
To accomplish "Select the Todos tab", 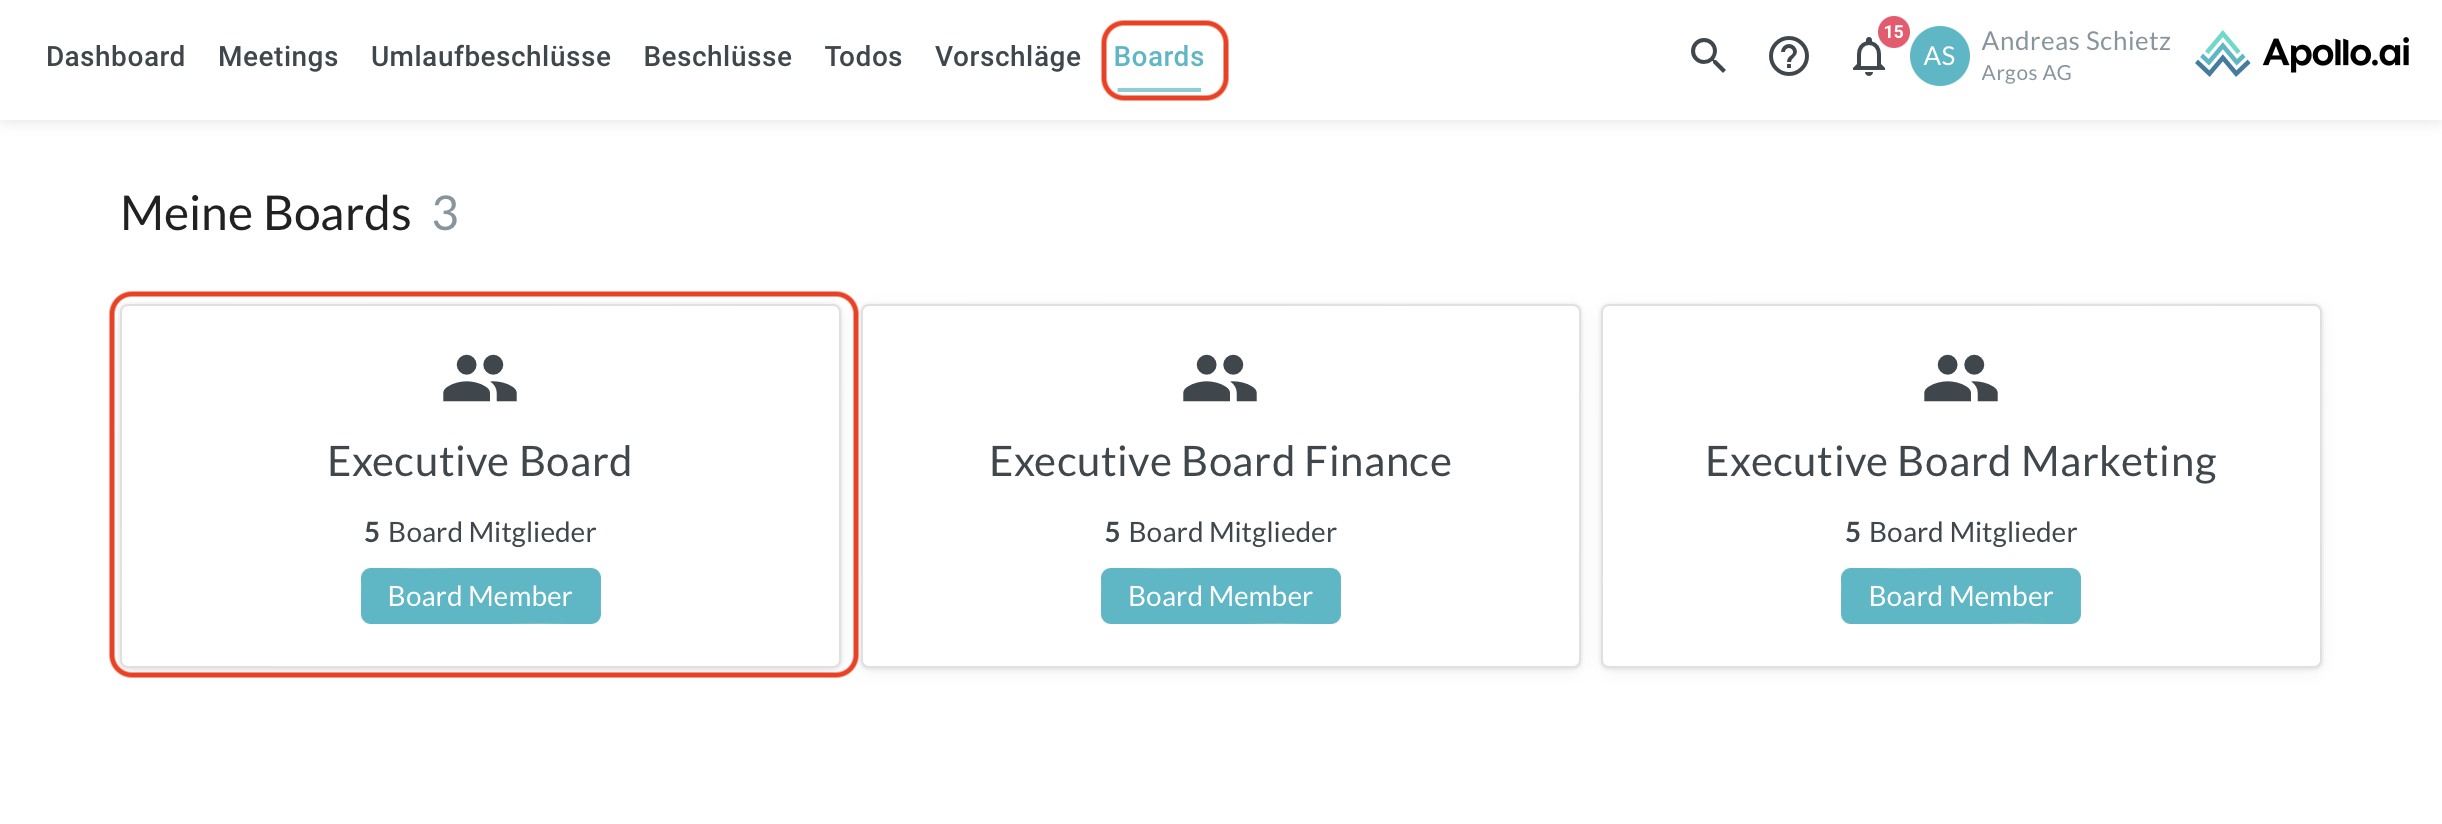I will 863,56.
